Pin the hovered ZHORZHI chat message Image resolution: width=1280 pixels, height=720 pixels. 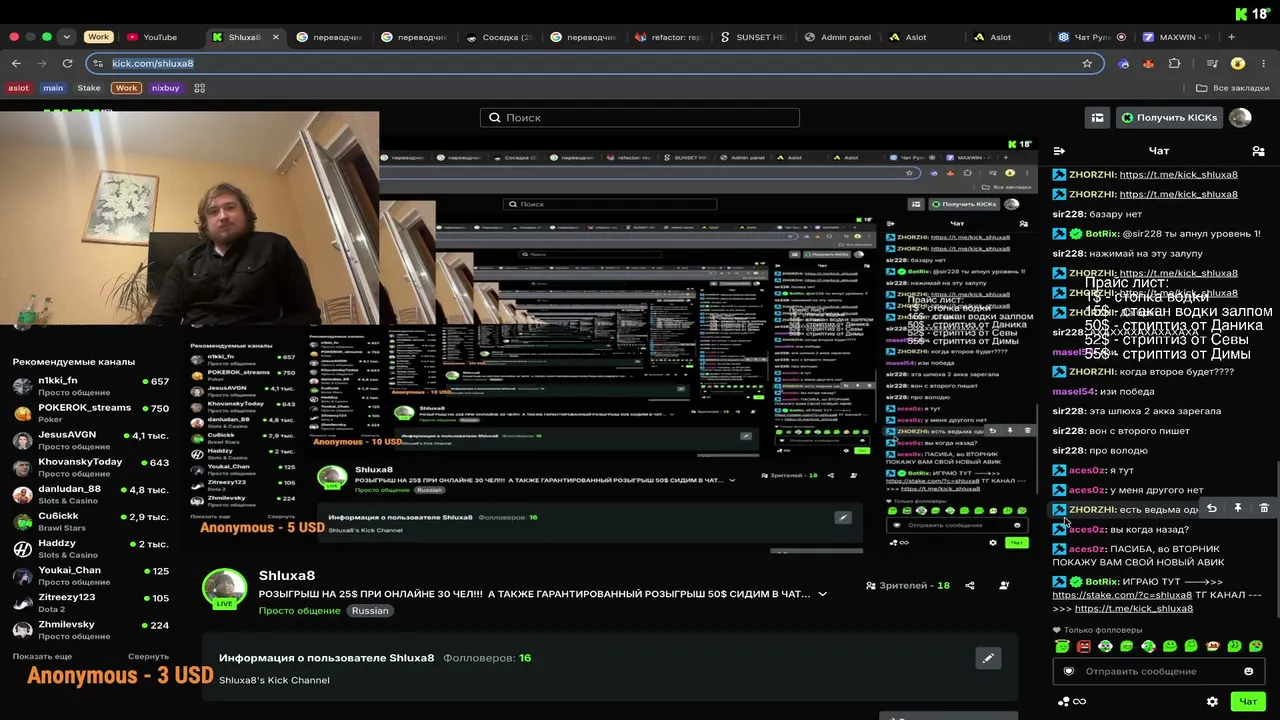(1238, 508)
